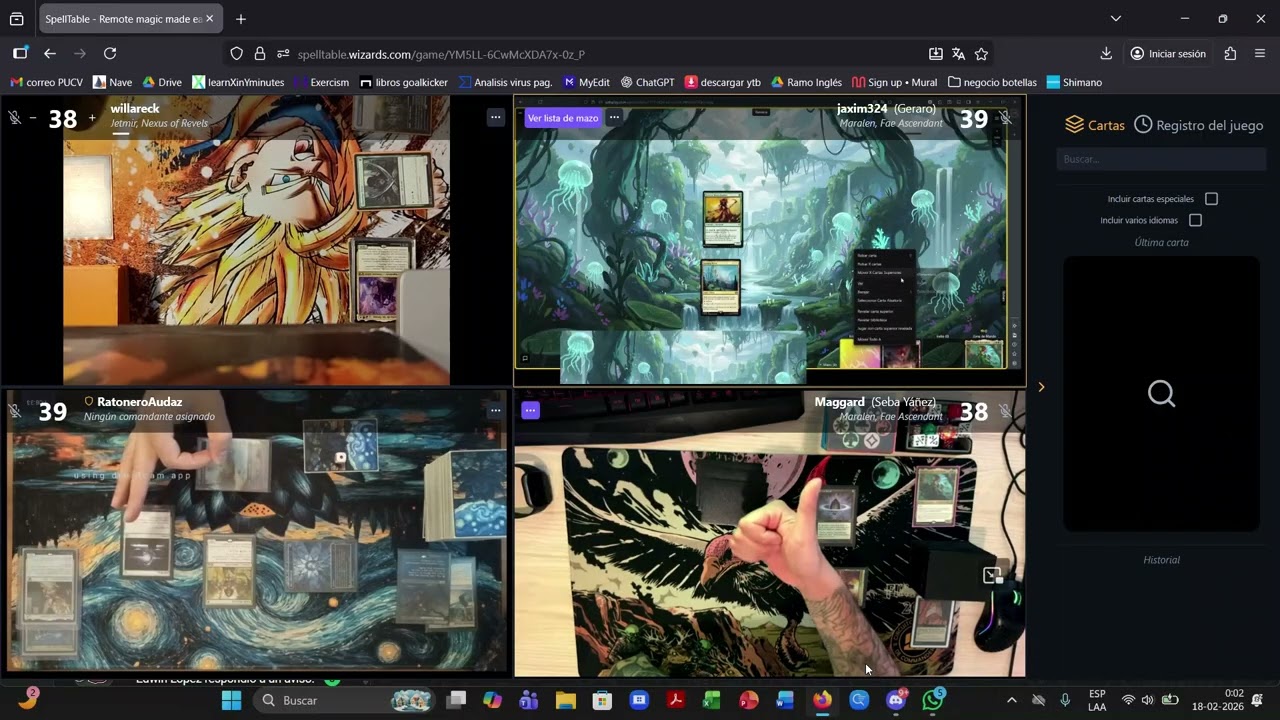Show hidden system tray icons chevron

click(x=1011, y=700)
